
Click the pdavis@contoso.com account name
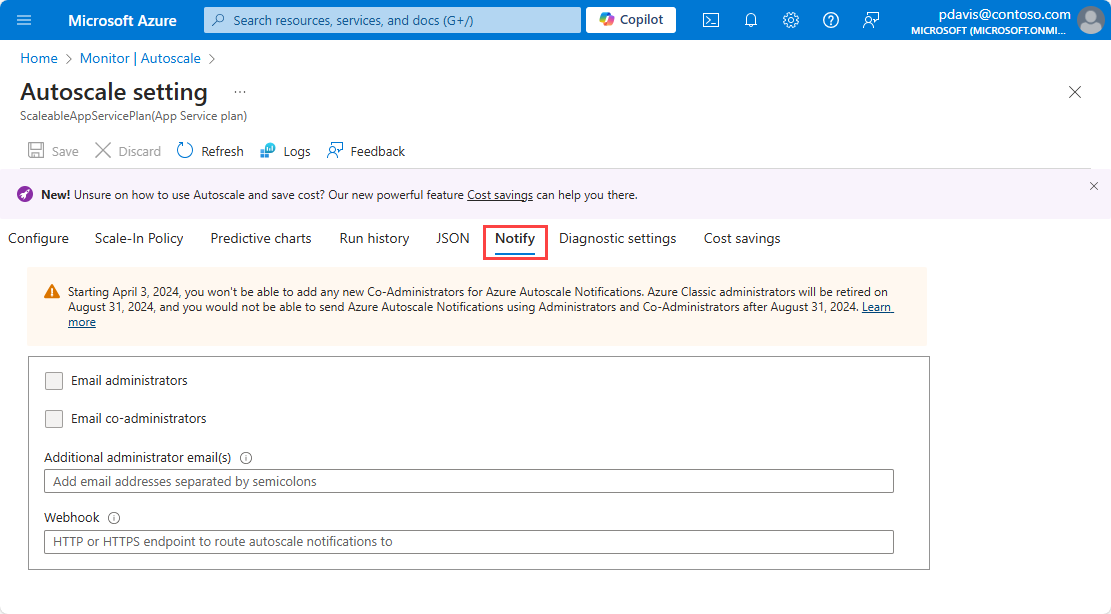1005,14
